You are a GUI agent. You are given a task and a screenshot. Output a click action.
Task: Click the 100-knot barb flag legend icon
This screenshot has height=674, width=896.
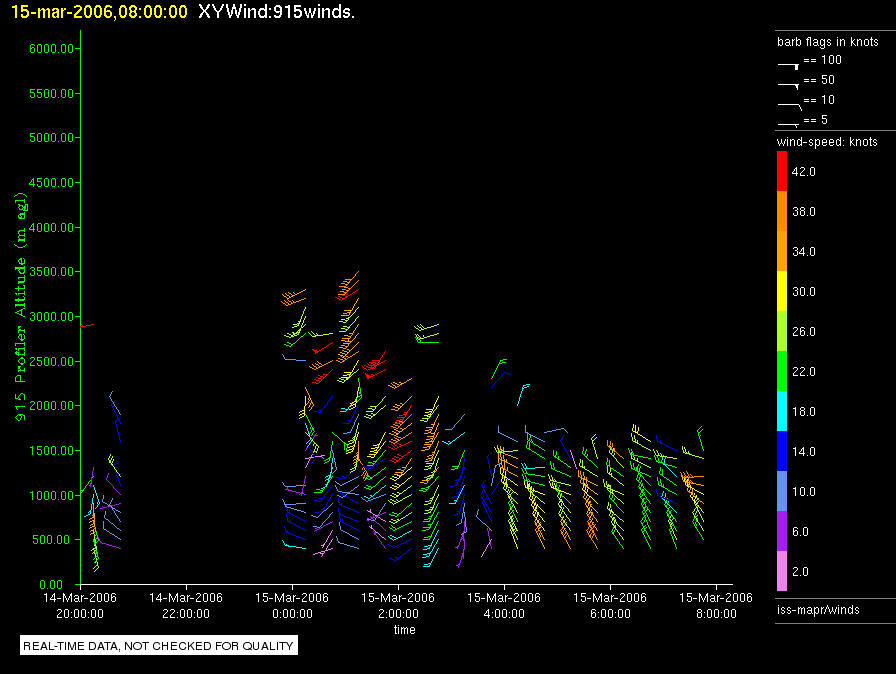pyautogui.click(x=789, y=66)
